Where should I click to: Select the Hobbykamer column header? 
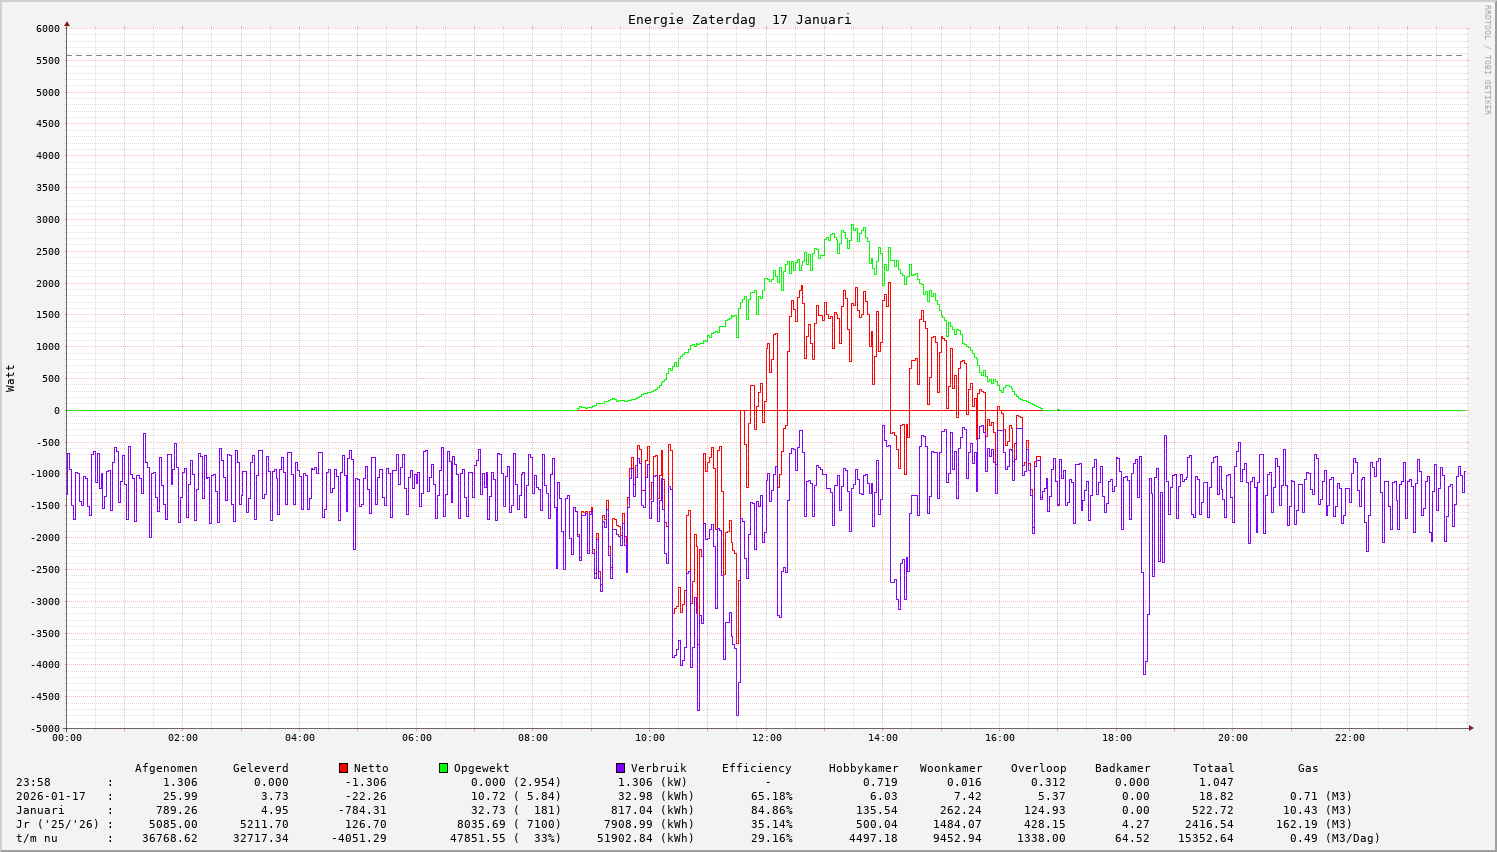[863, 768]
